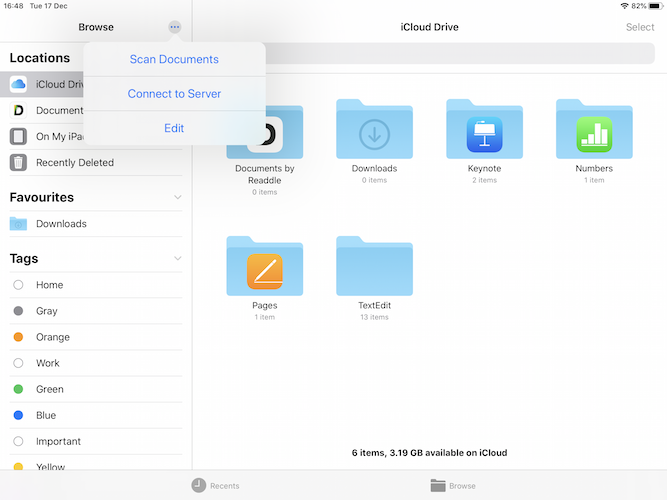Tap the TextEdit '13 items' caption
Image resolution: width=667 pixels, height=500 pixels.
coord(374,317)
